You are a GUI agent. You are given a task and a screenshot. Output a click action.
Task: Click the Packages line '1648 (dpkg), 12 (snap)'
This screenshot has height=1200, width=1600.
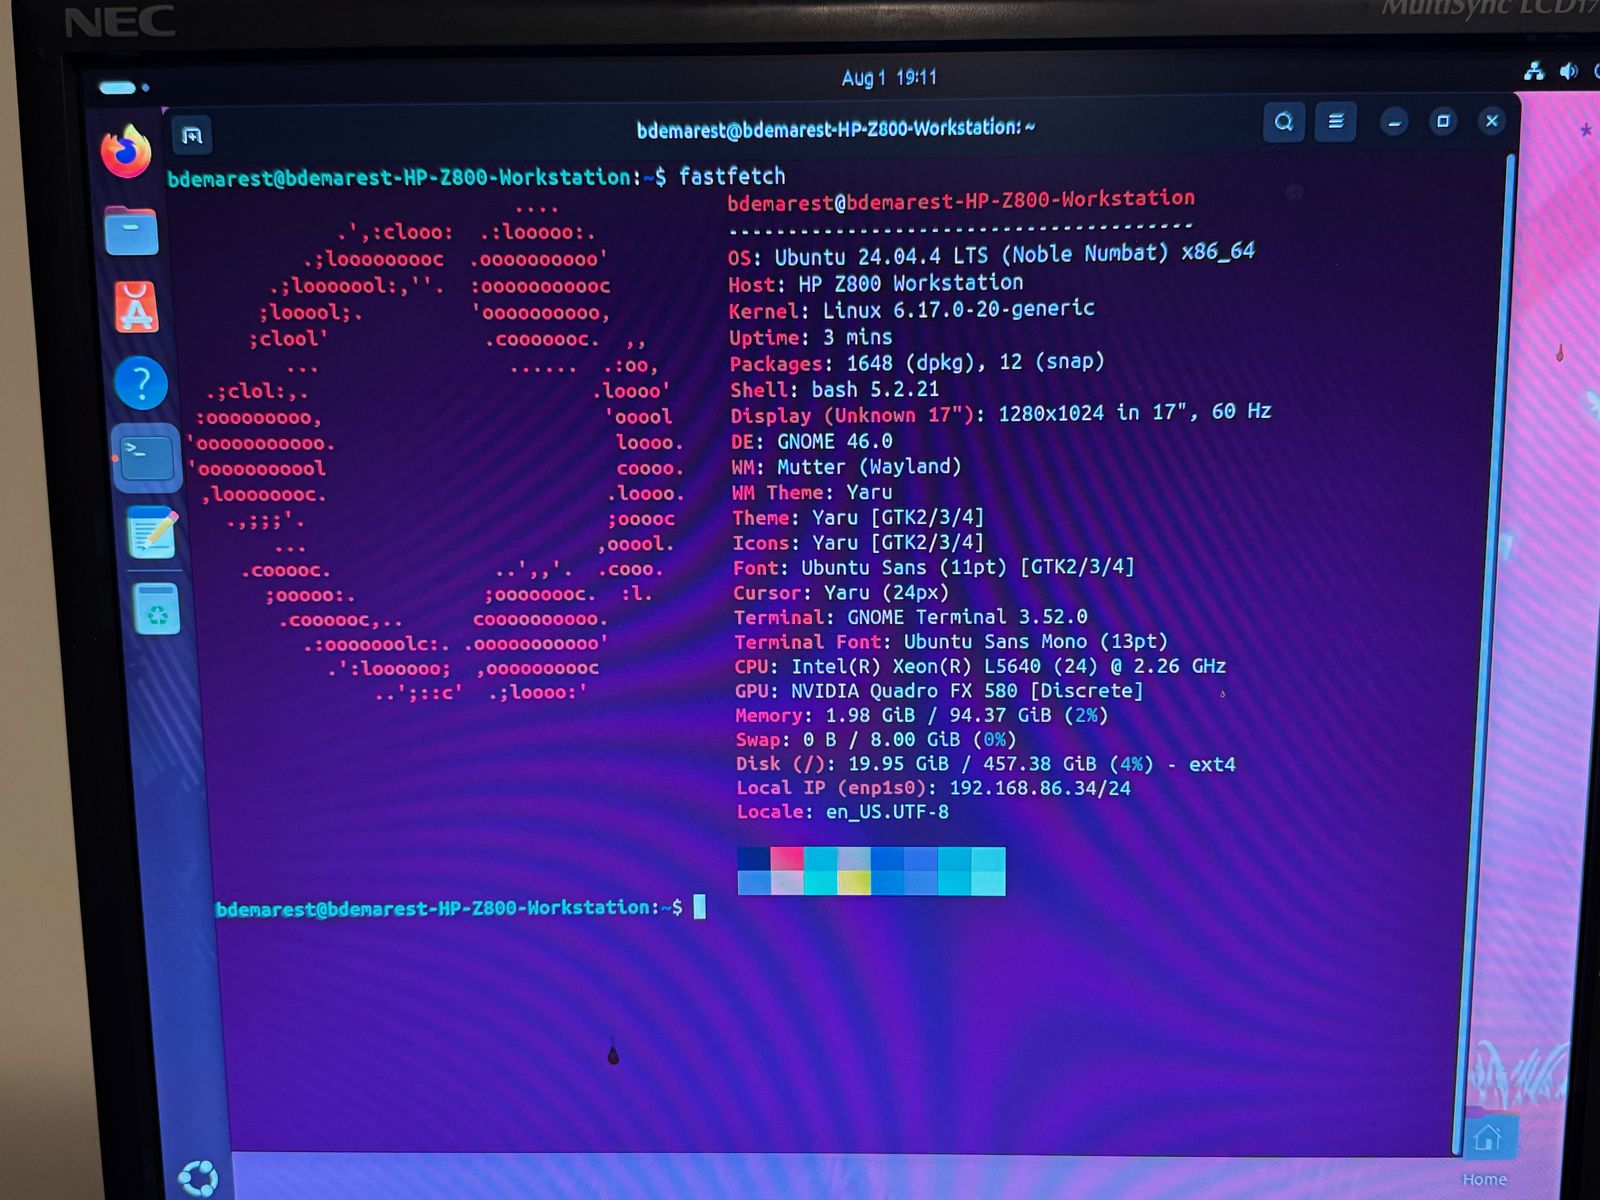(917, 363)
